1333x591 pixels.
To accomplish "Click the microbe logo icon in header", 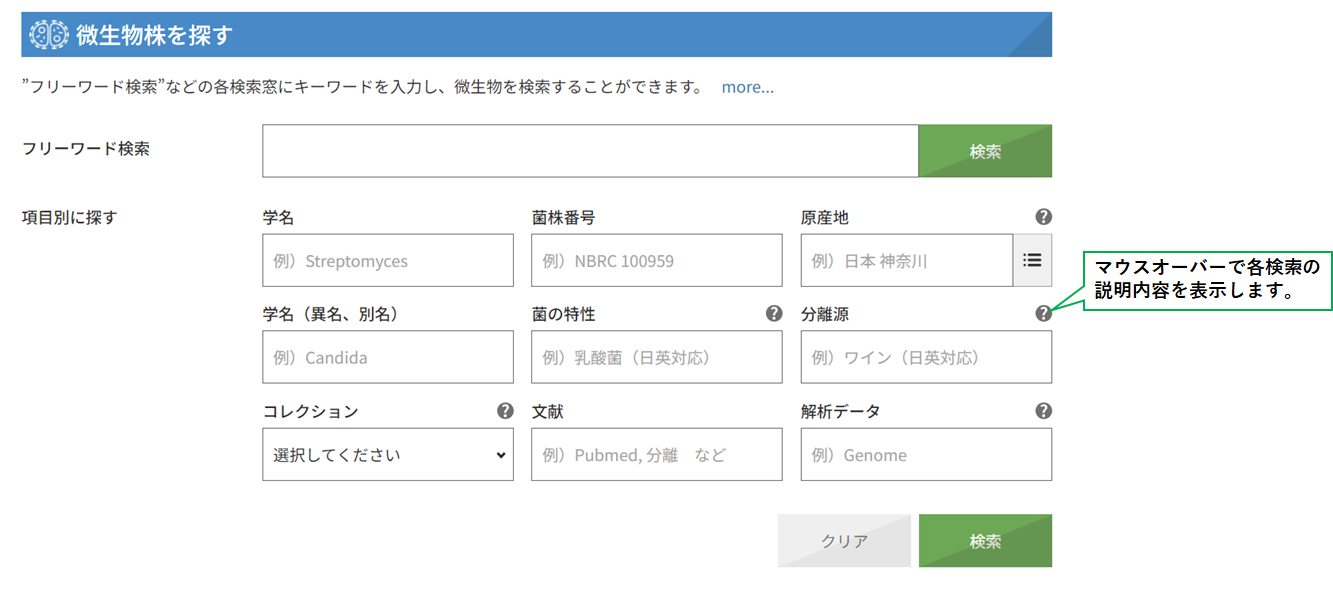I will click(49, 35).
